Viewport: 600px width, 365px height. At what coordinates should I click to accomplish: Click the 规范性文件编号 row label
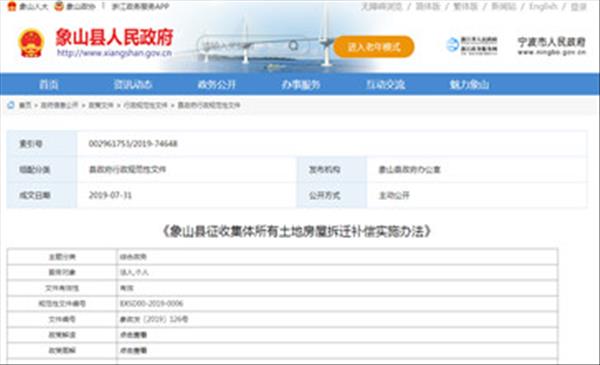coord(62,304)
